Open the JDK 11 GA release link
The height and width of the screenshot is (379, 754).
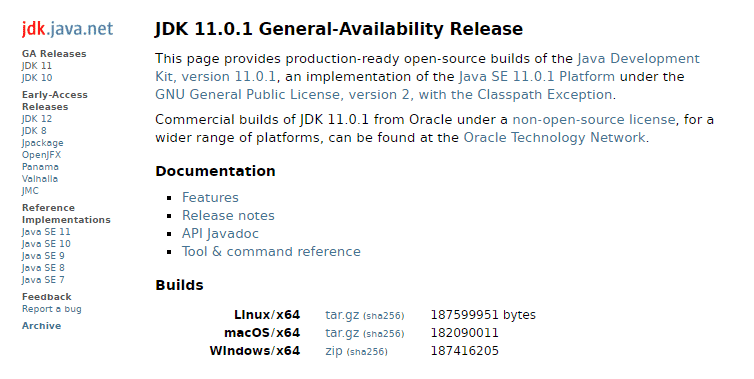click(x=37, y=66)
